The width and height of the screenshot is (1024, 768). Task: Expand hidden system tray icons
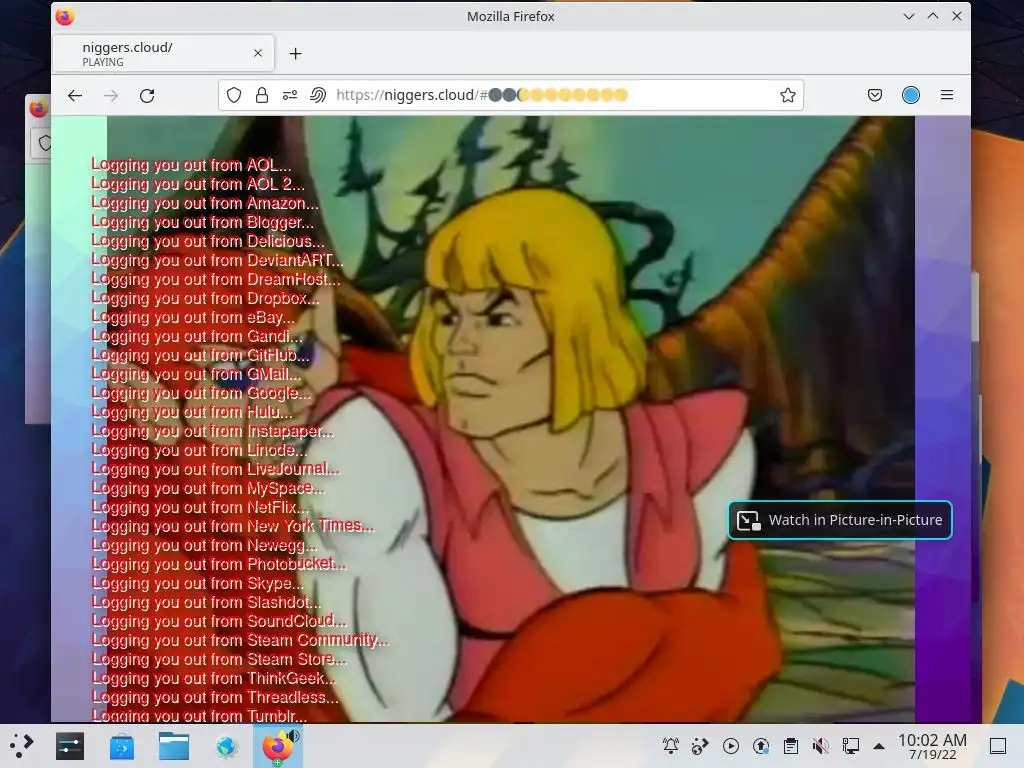point(879,746)
